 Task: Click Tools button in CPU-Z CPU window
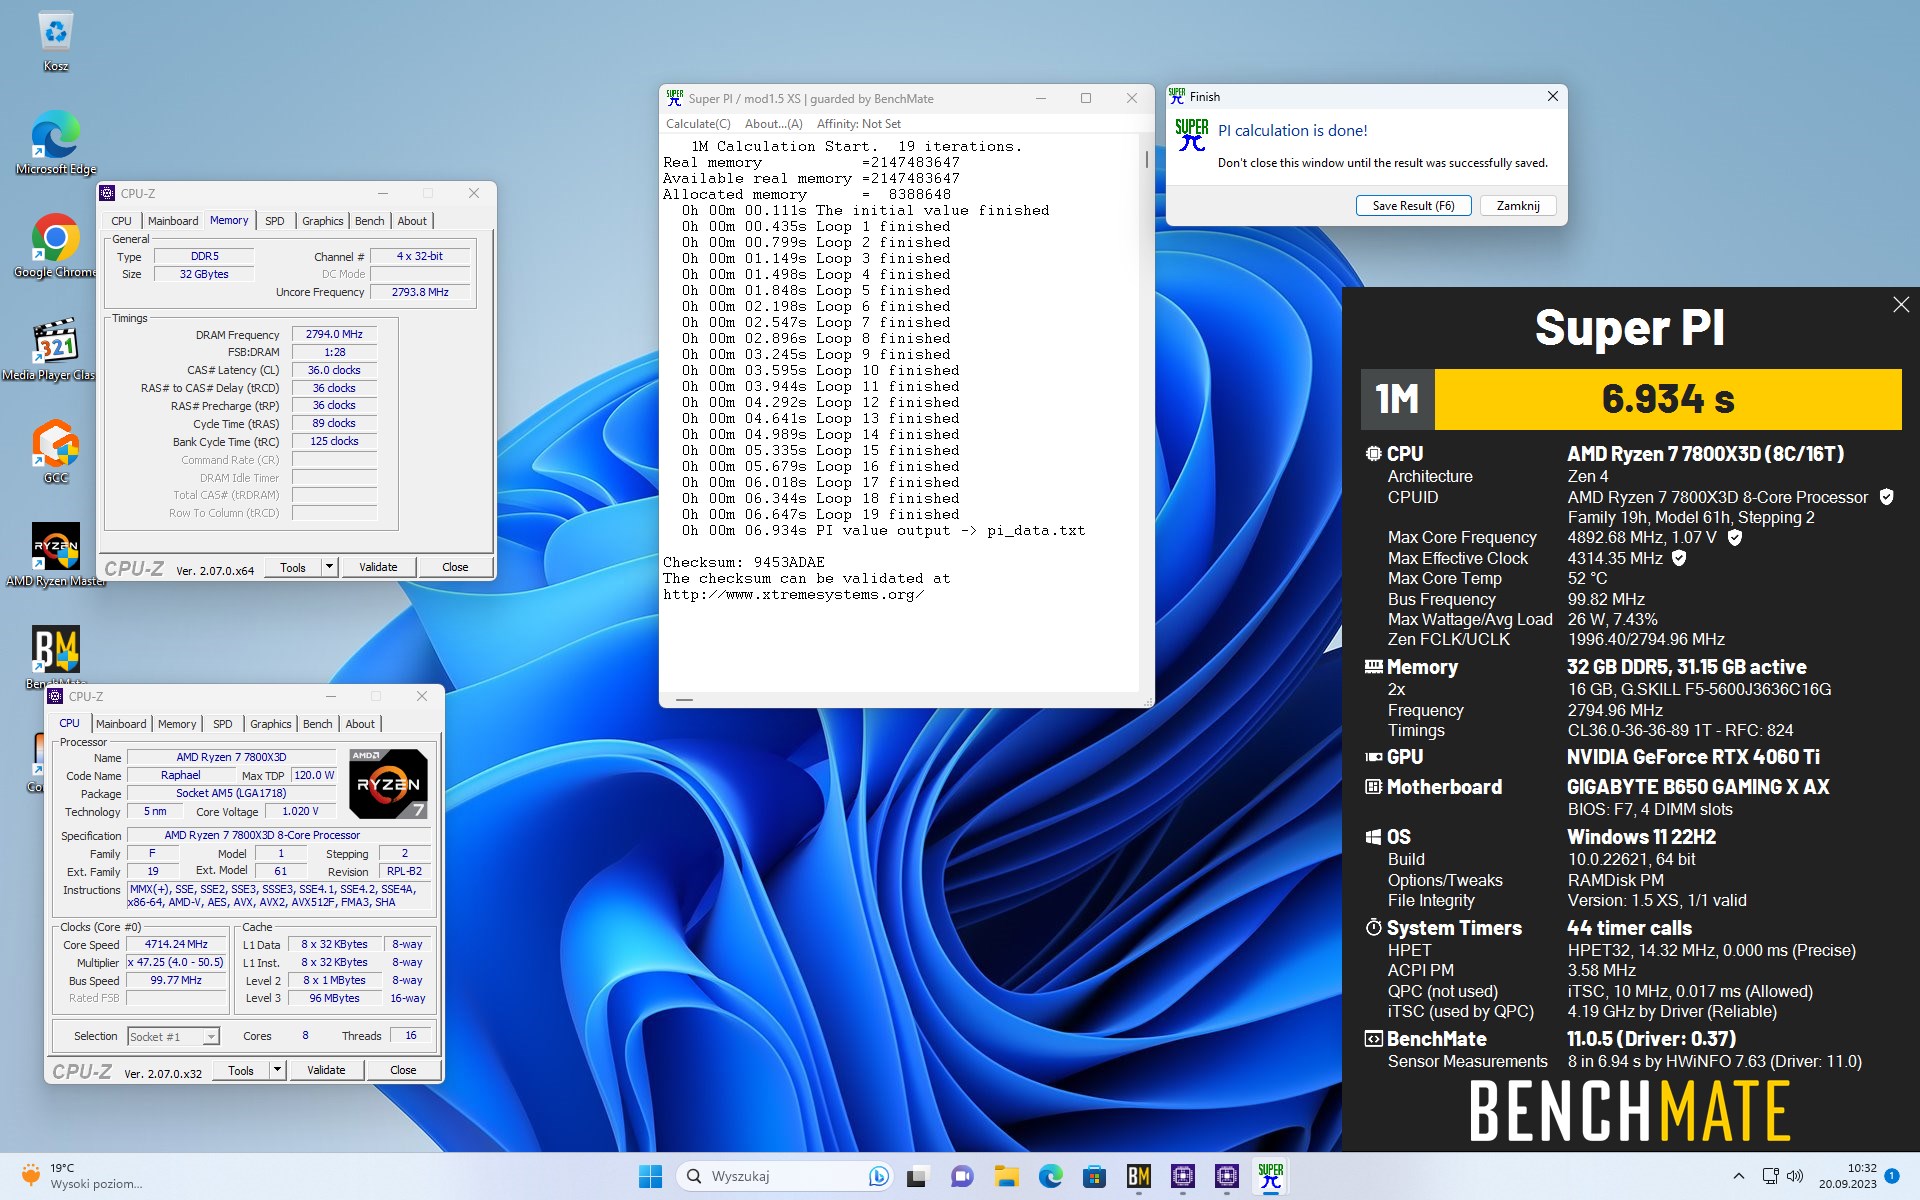(241, 1070)
